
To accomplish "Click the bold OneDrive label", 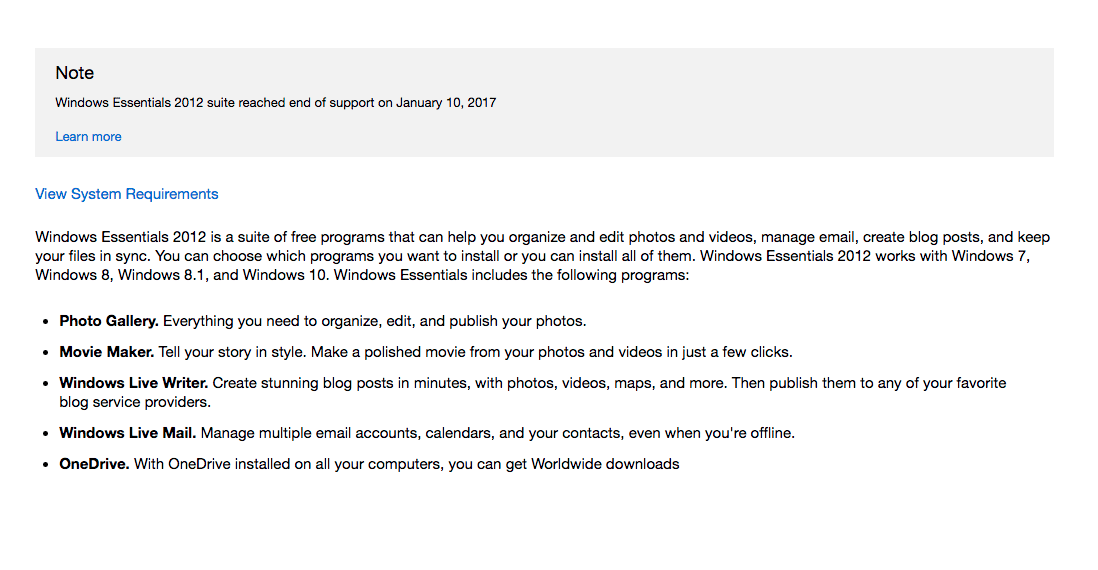I will pyautogui.click(x=94, y=464).
